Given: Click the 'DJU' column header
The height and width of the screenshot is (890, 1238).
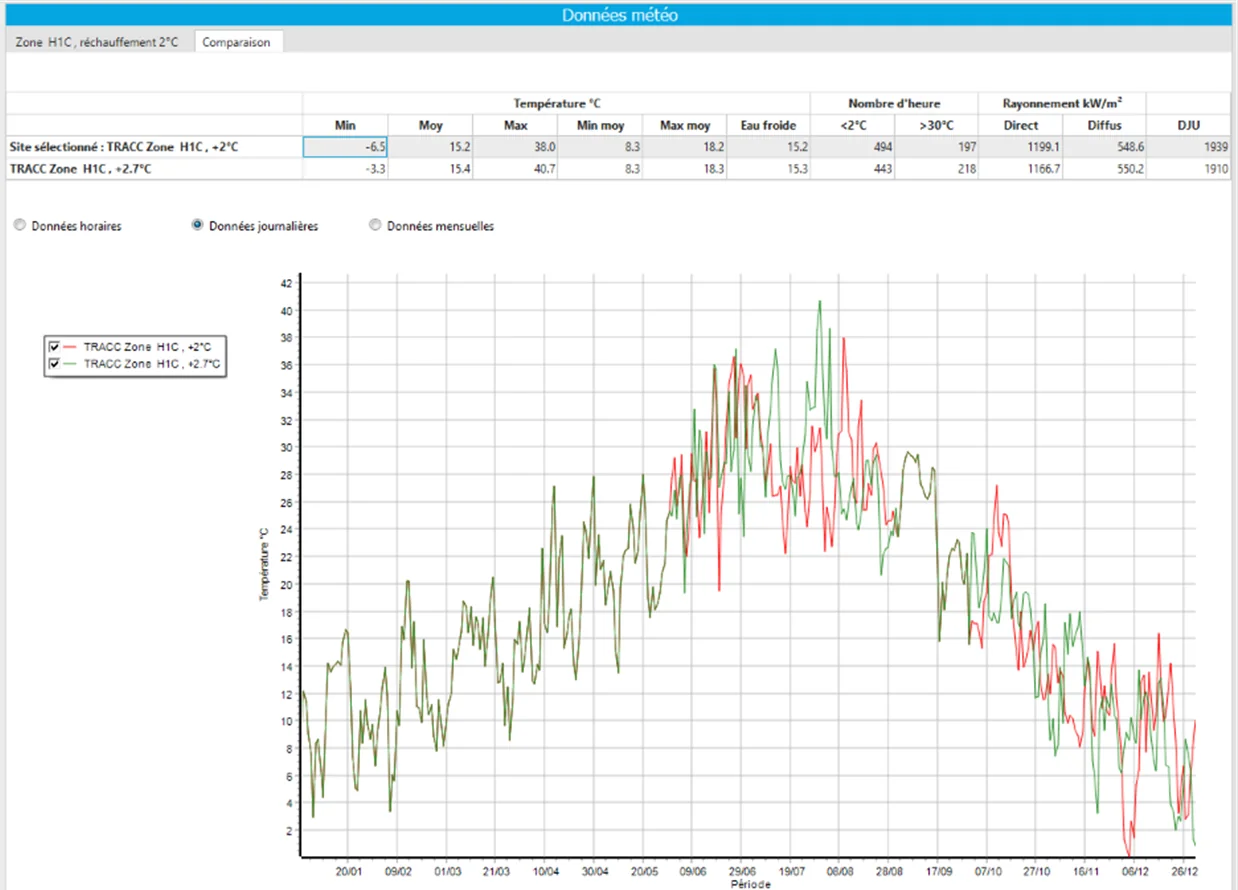Looking at the screenshot, I should point(1189,125).
